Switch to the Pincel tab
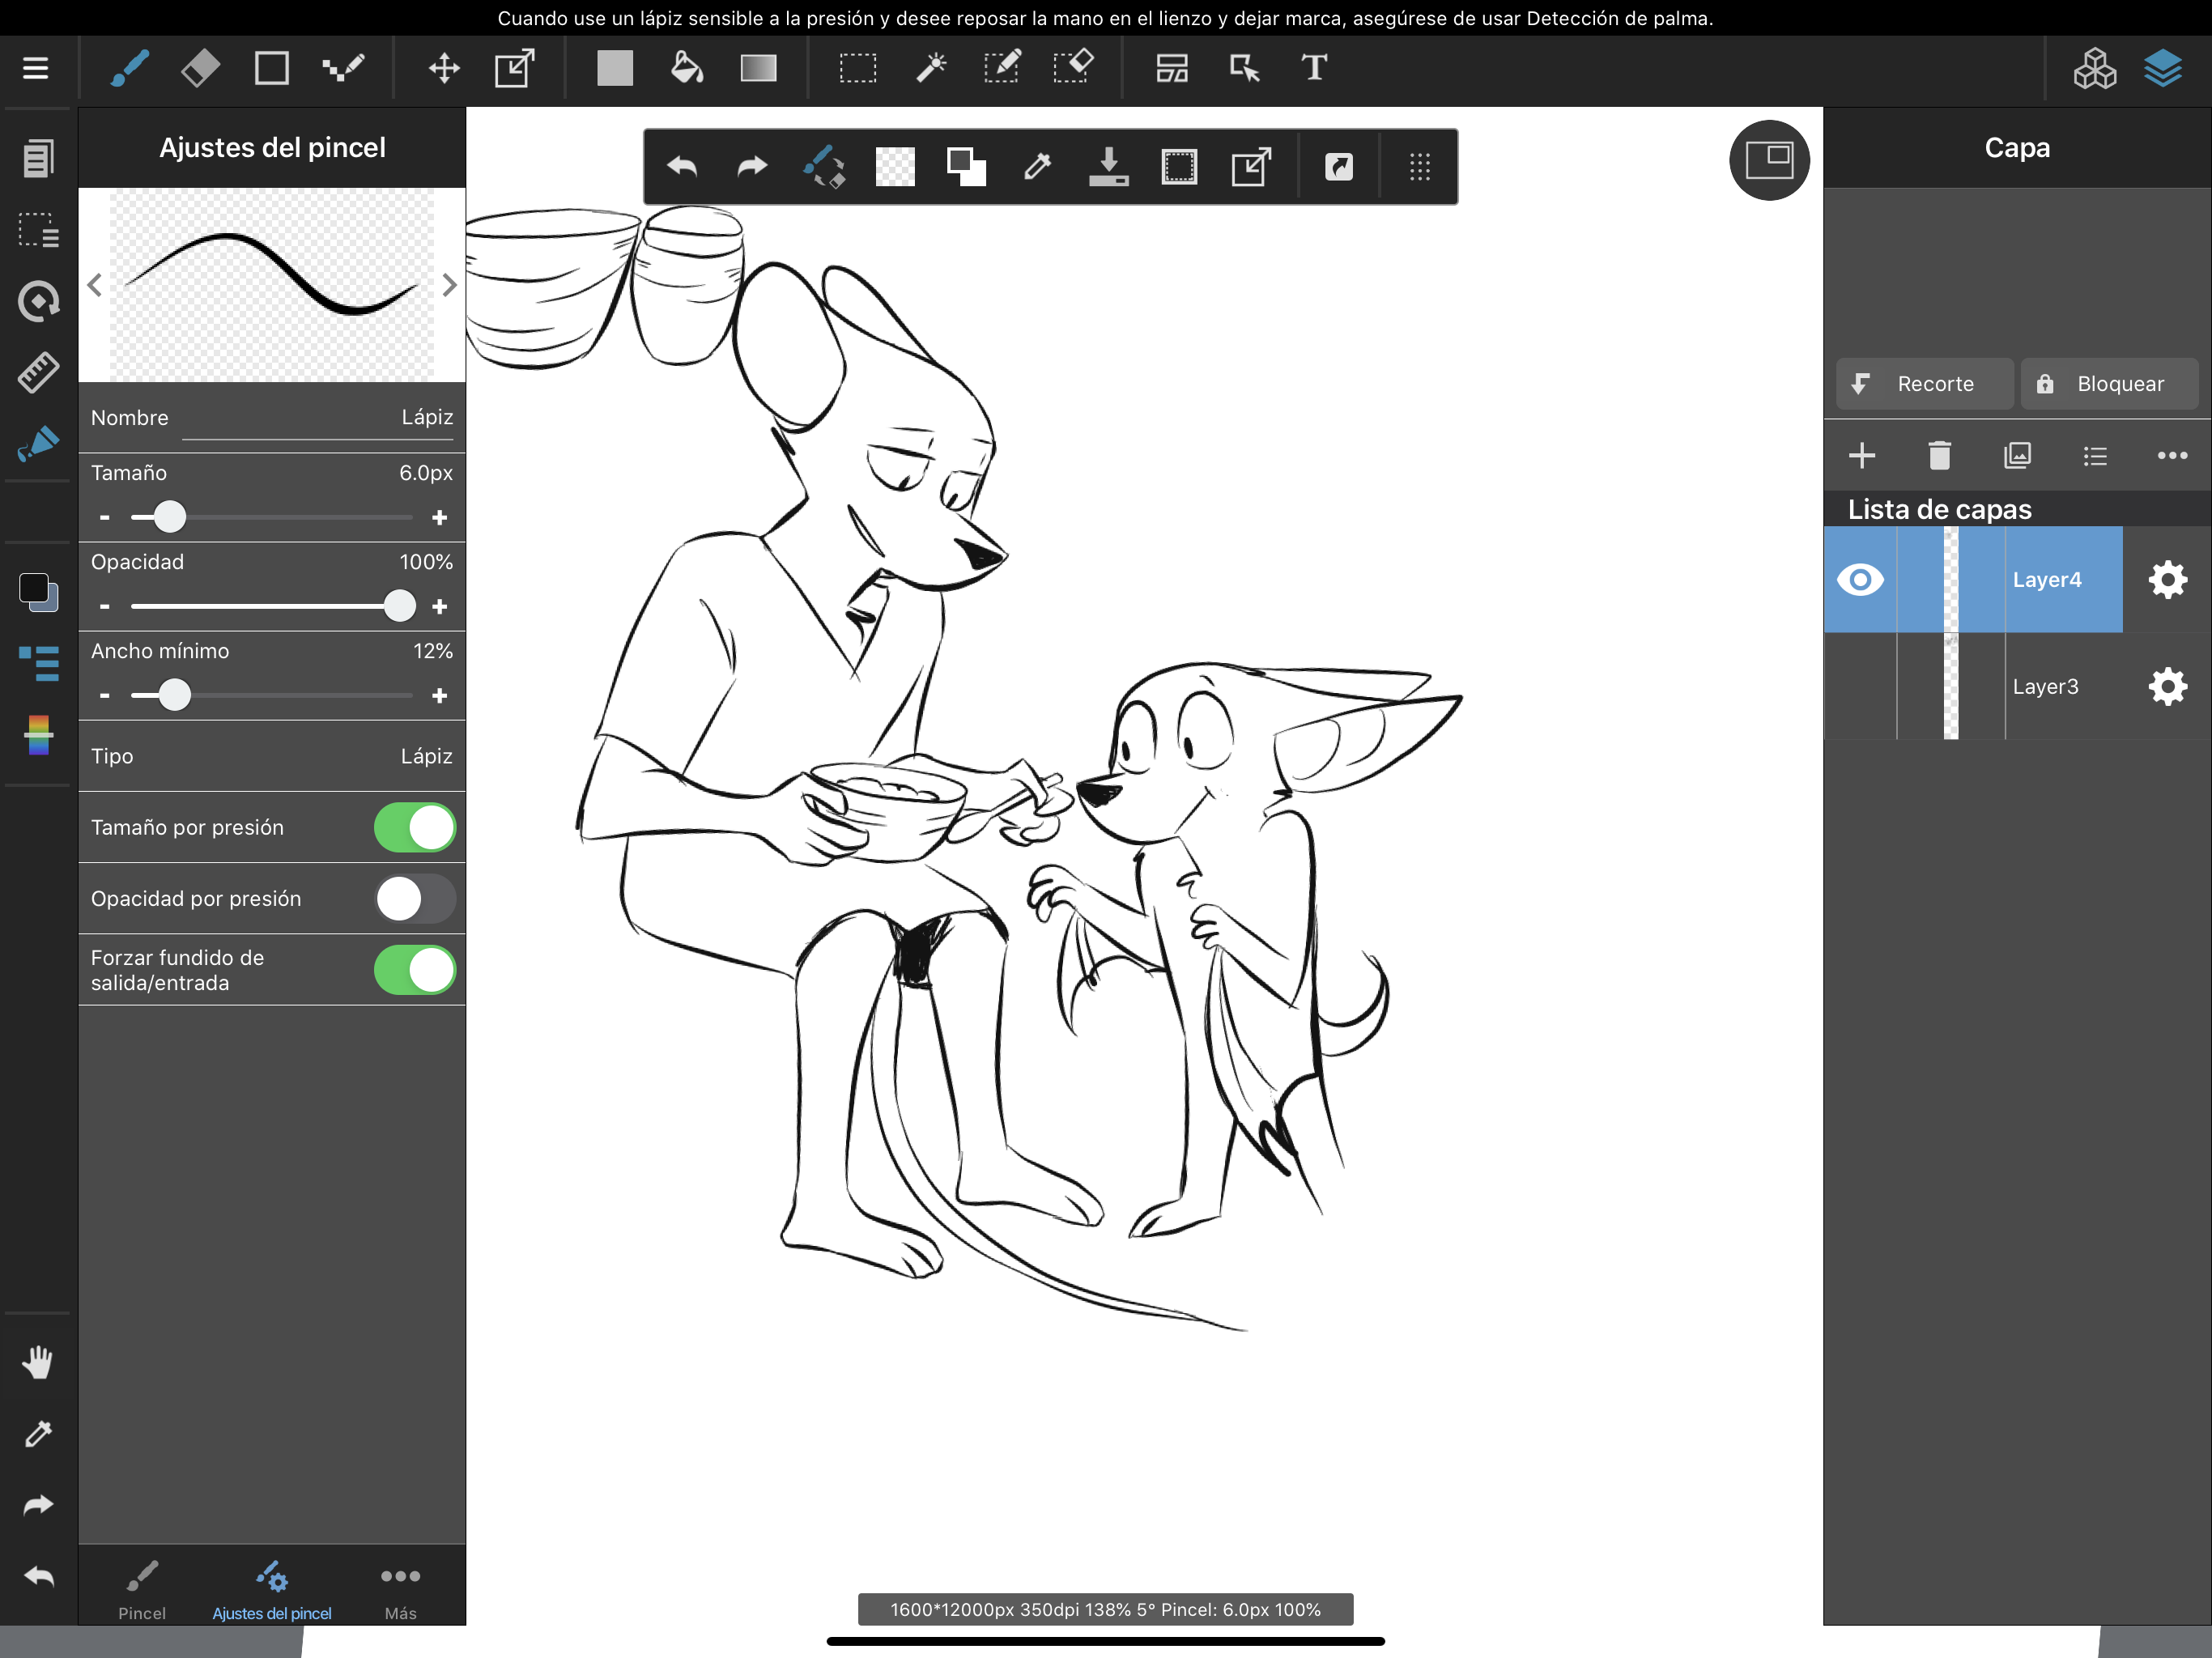 [142, 1589]
